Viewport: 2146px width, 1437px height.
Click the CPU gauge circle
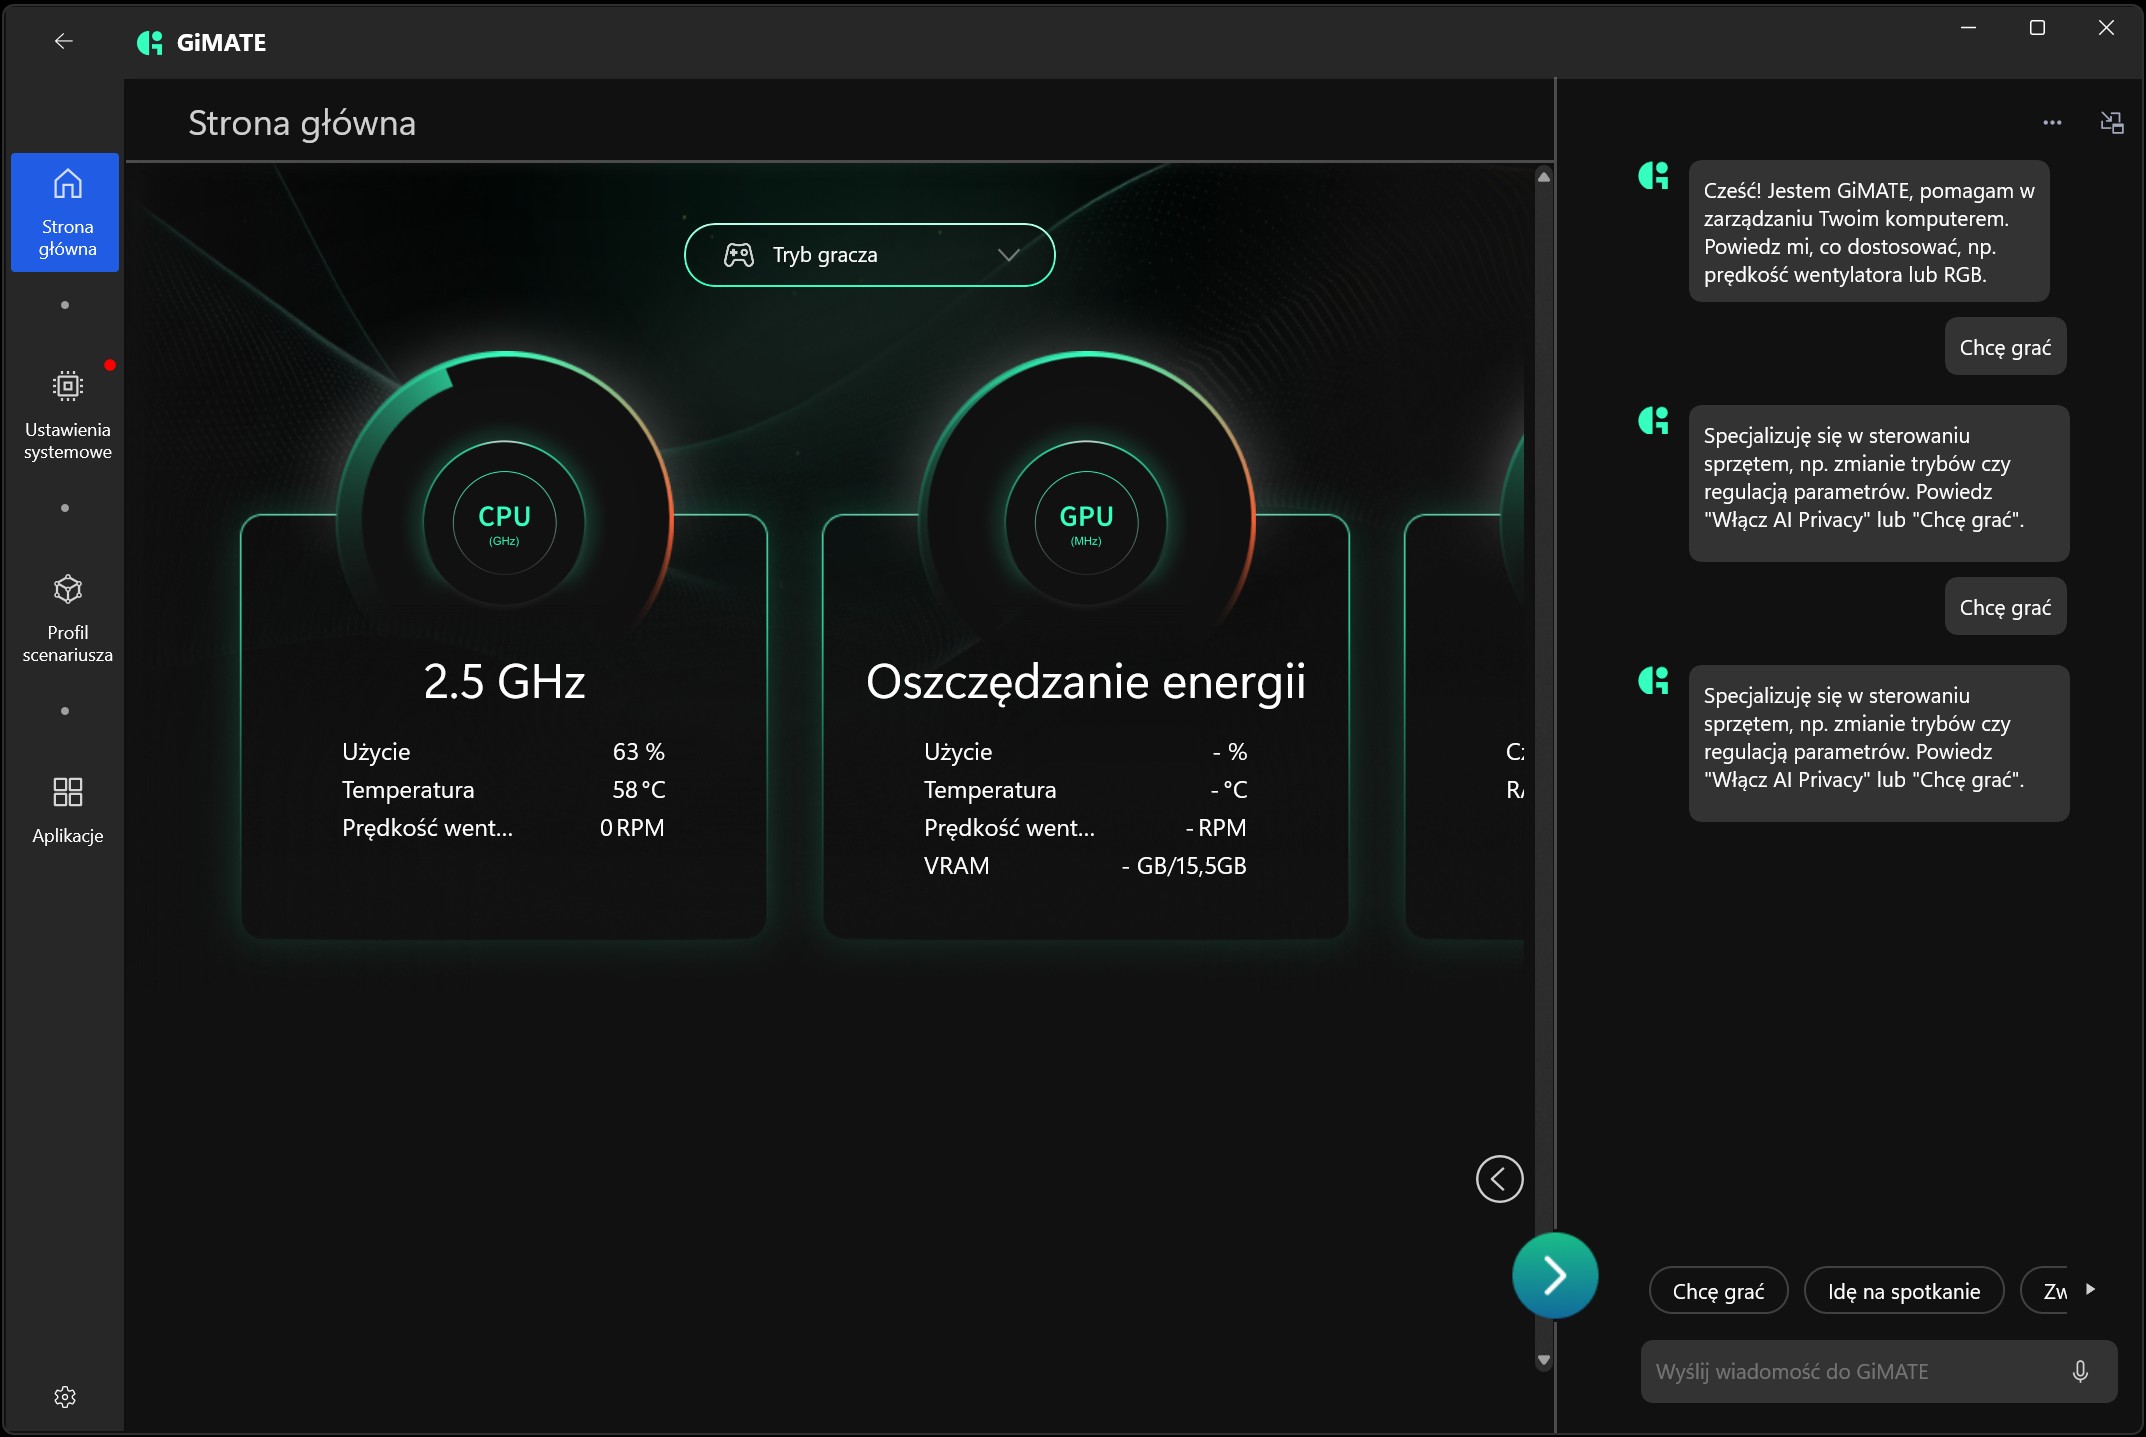point(504,522)
